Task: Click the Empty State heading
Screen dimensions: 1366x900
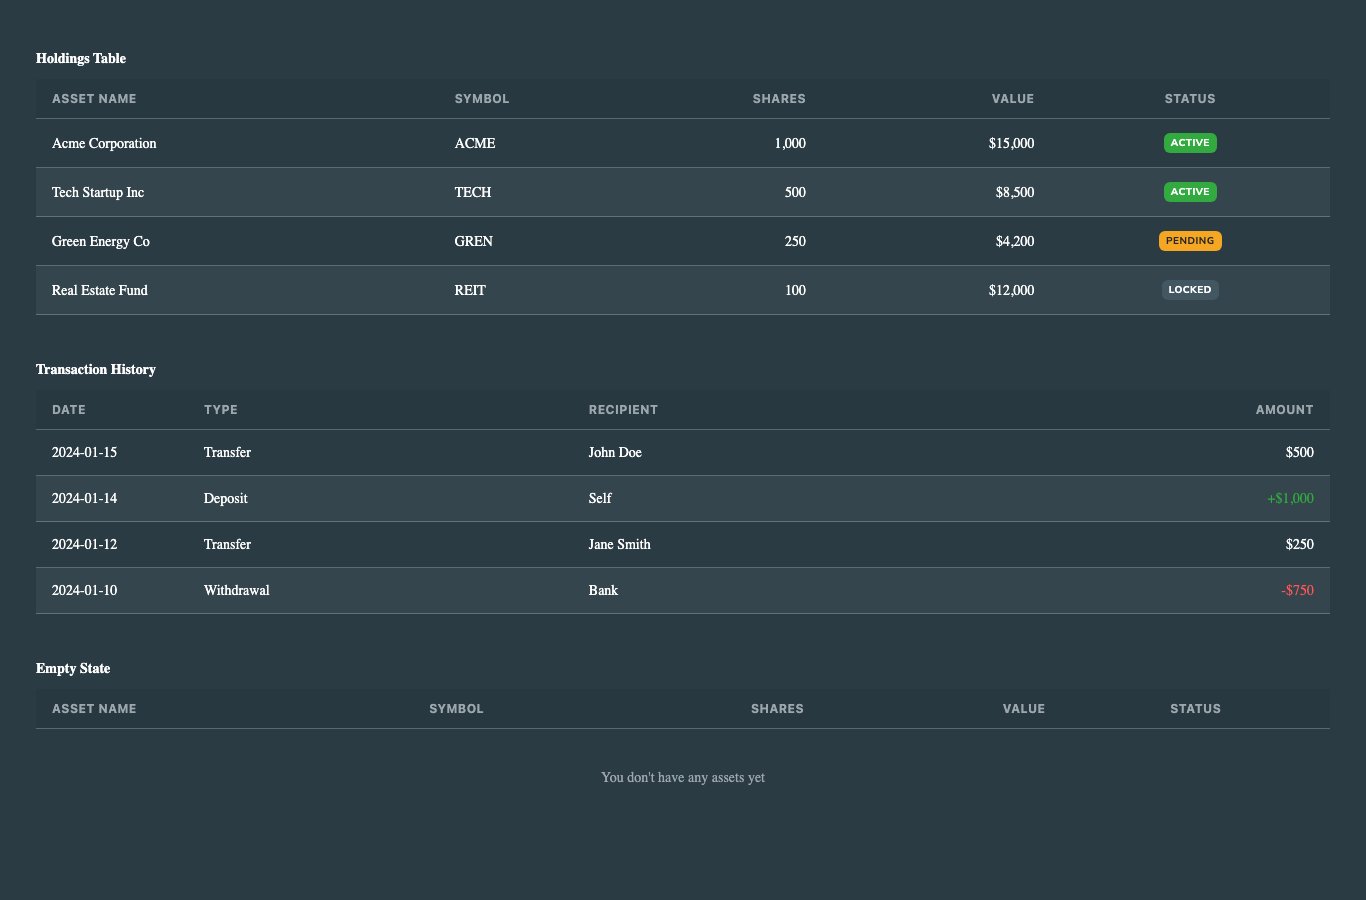Action: pos(73,668)
